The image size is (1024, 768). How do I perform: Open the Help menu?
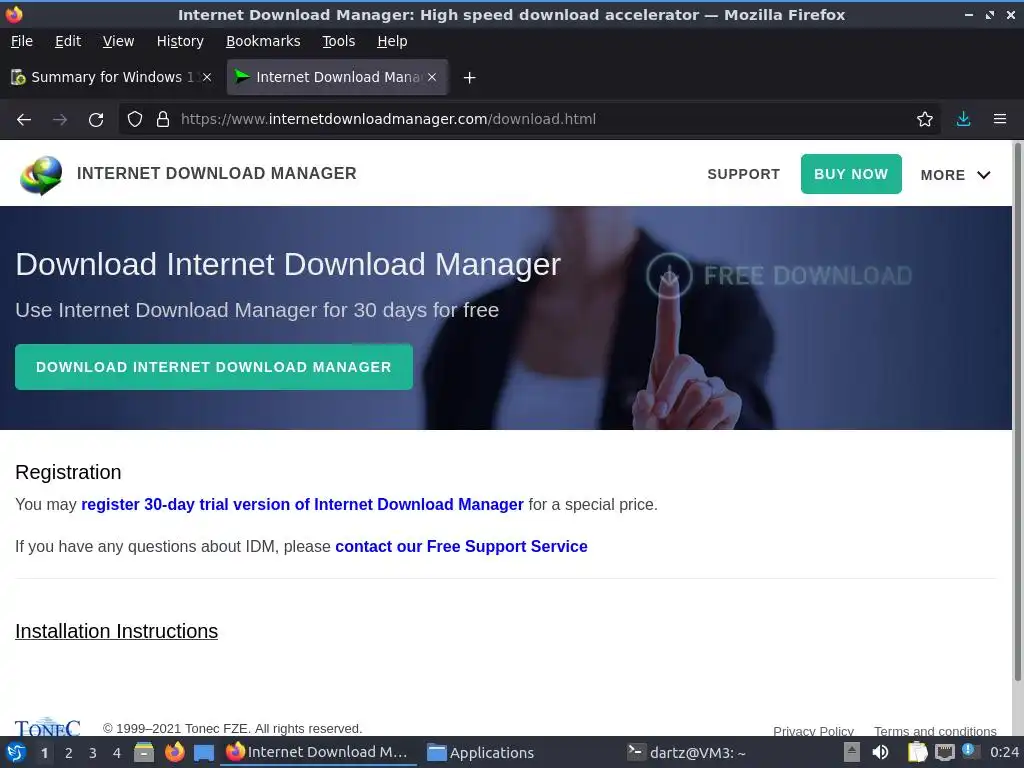pyautogui.click(x=392, y=41)
